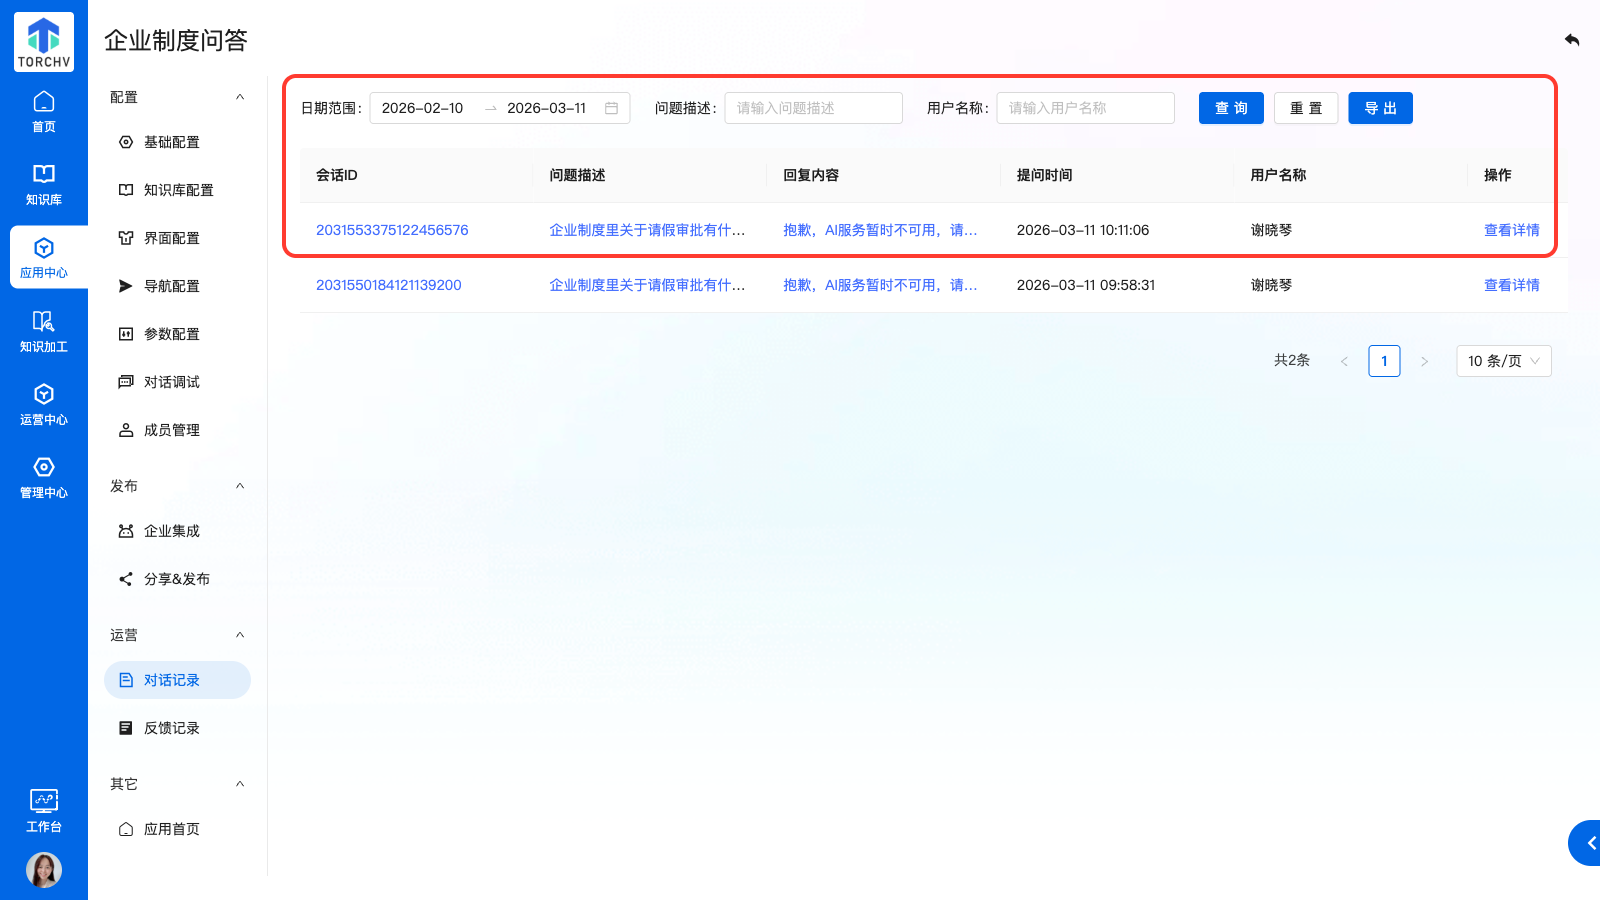Image resolution: width=1600 pixels, height=900 pixels.
Task: Collapse the 配置 menu section
Action: pyautogui.click(x=240, y=97)
